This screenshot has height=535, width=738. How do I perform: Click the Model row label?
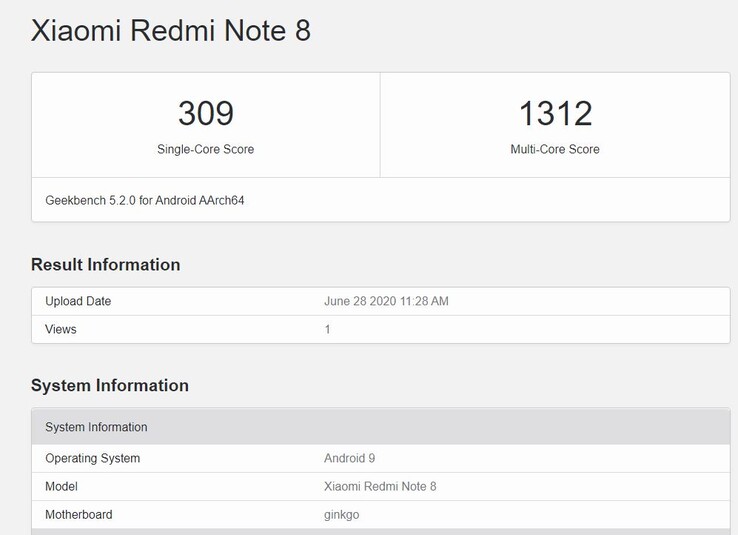point(61,487)
